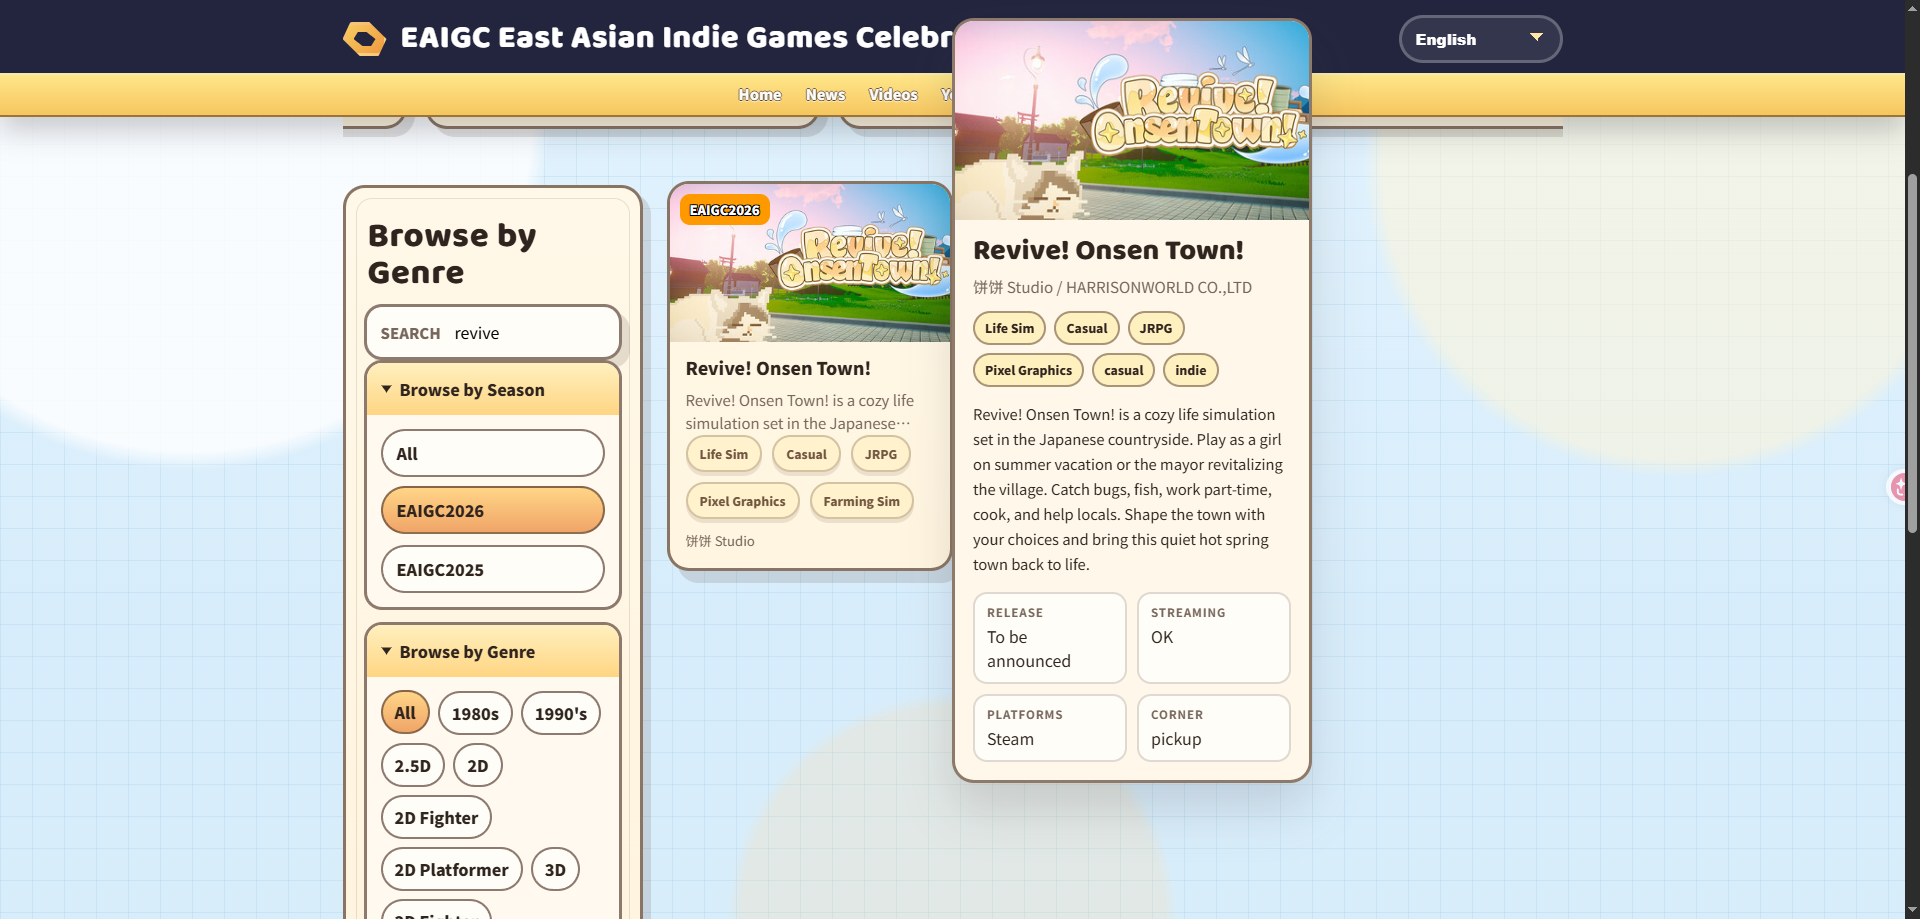The width and height of the screenshot is (1920, 919).
Task: Focus the search field containing 'revive'
Action: click(x=493, y=333)
